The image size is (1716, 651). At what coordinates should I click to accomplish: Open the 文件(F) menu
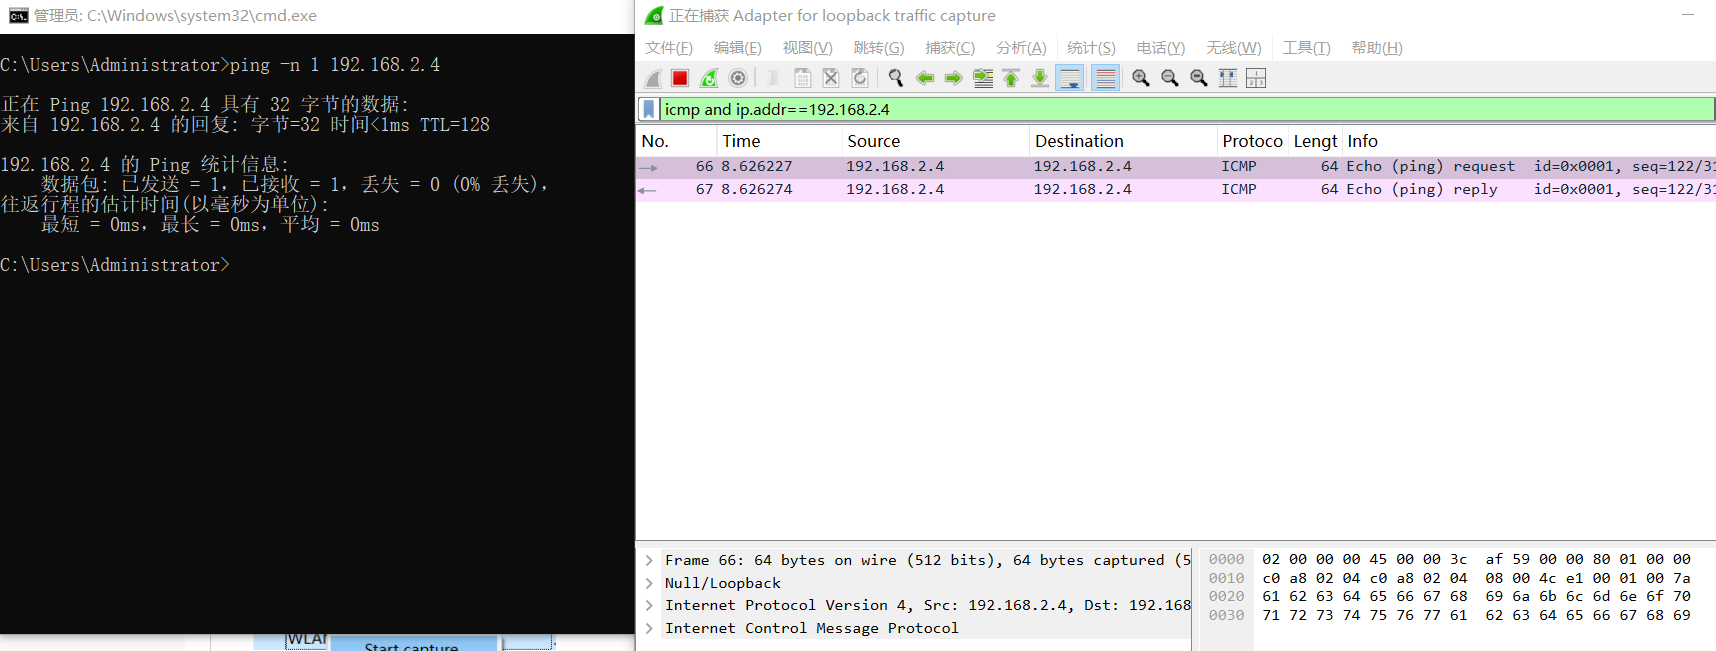click(669, 48)
